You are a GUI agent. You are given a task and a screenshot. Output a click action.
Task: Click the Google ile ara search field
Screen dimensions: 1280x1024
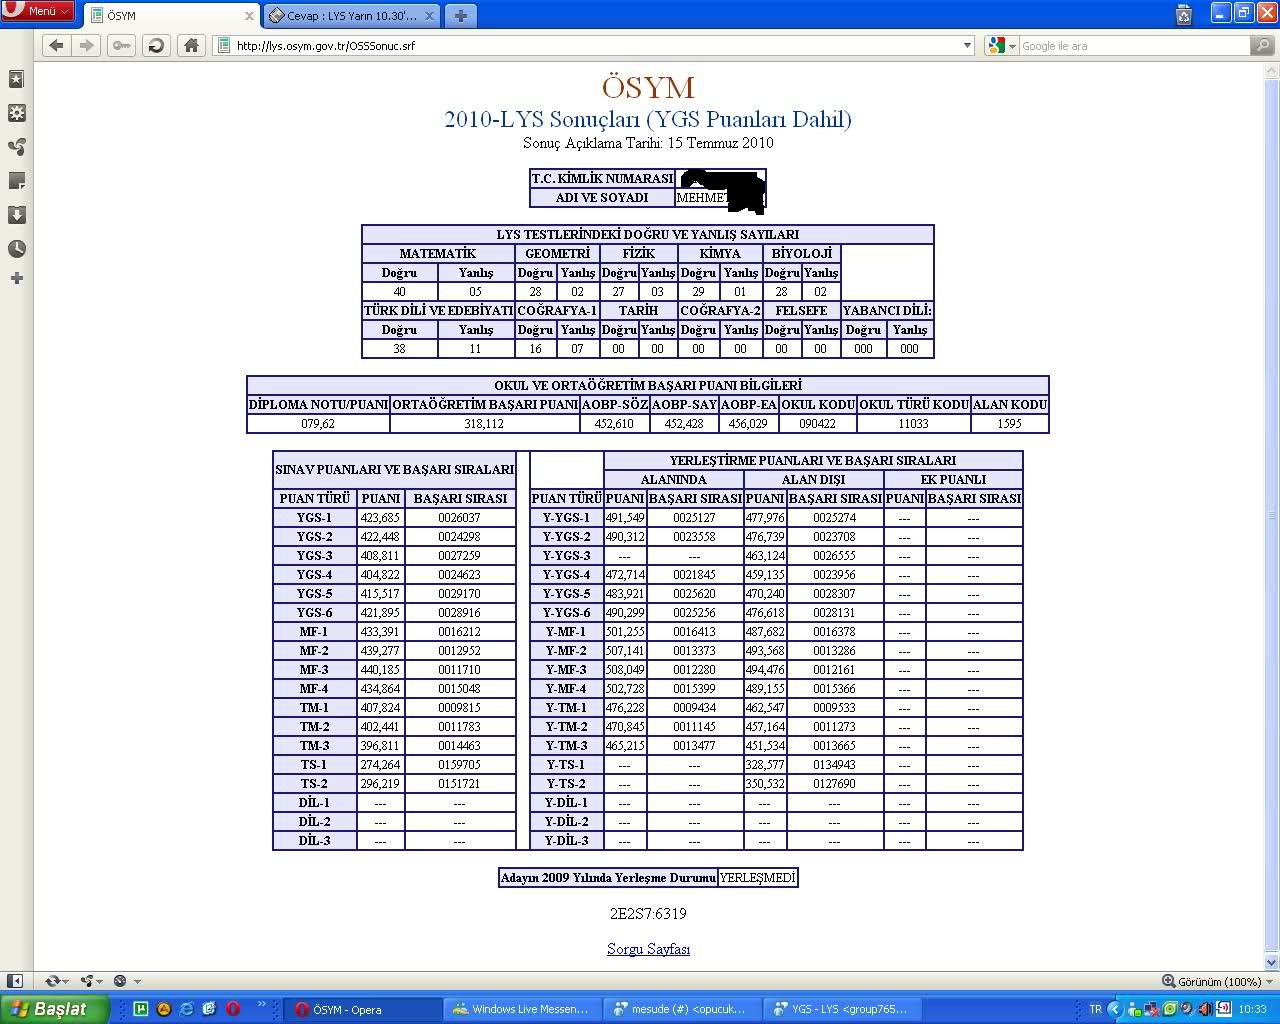click(x=1134, y=45)
